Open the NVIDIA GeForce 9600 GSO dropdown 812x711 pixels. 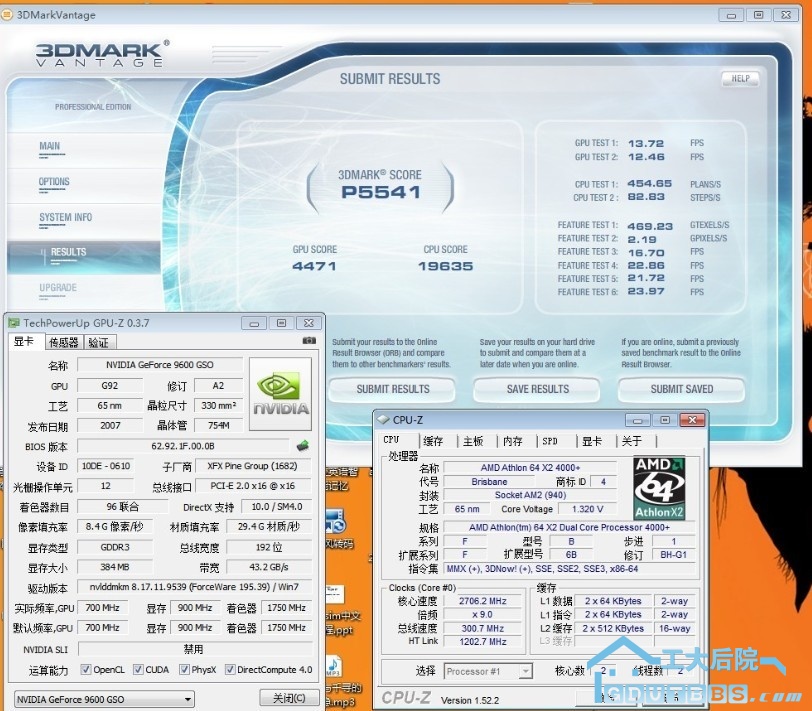coord(104,698)
